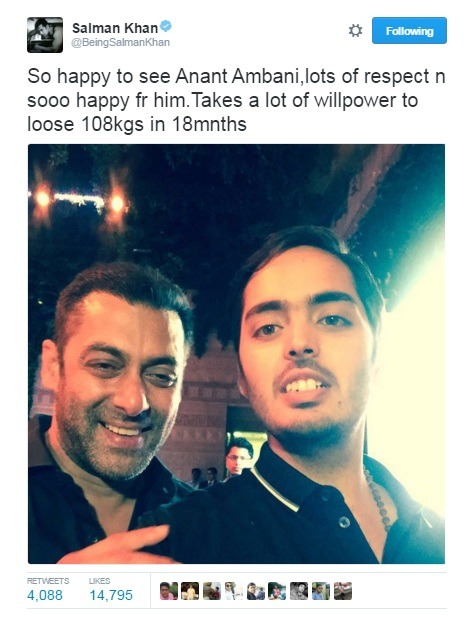Open the sixth liker avatar
Image resolution: width=475 pixels, height=621 pixels.
[277, 591]
